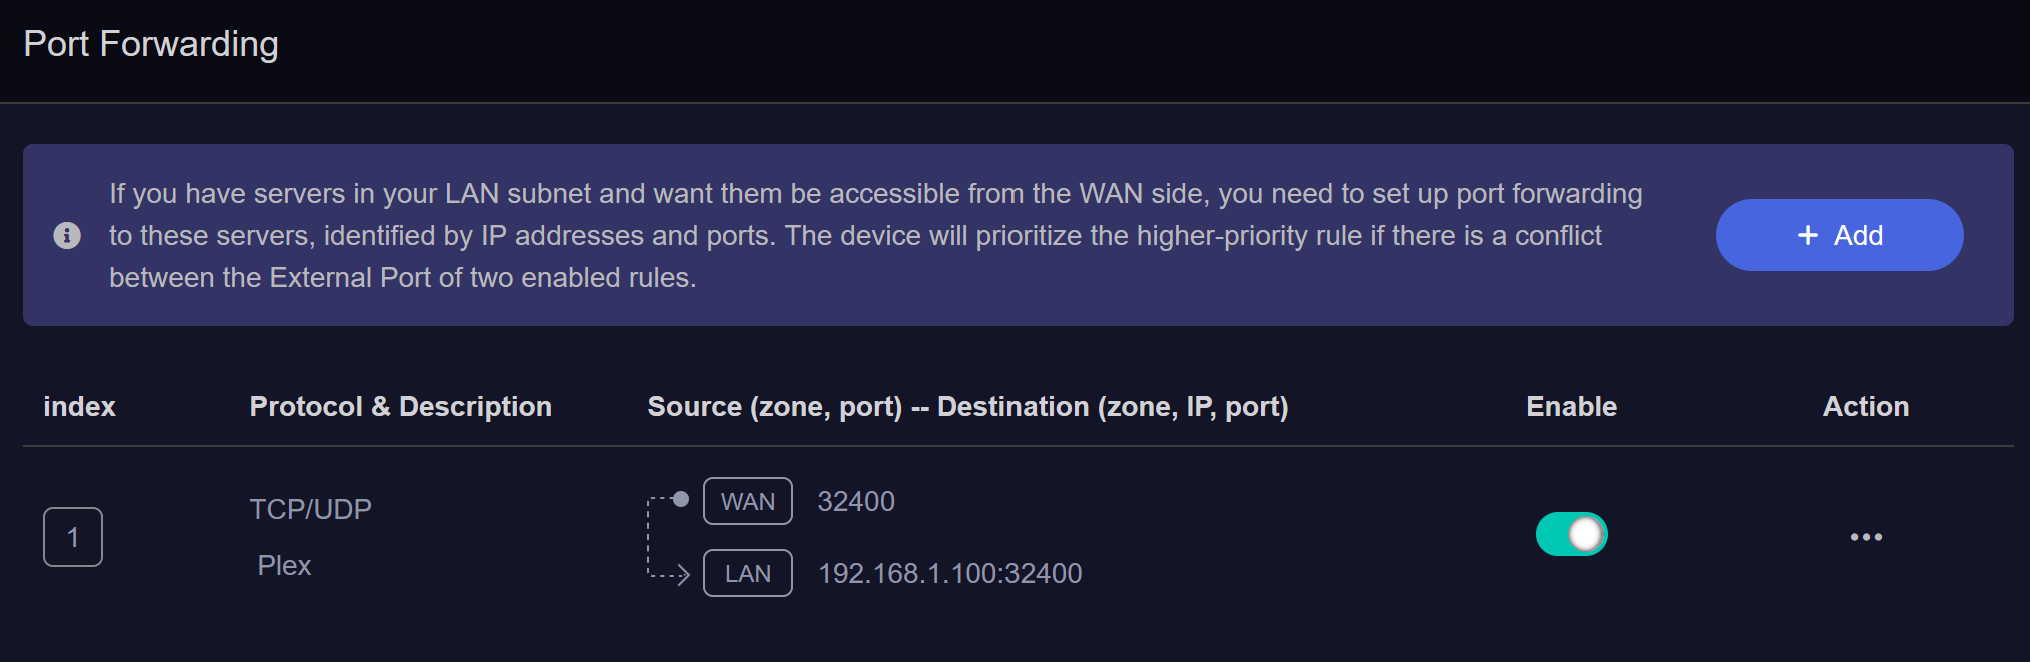Click the Protocol & Description column header
Image resolution: width=2030 pixels, height=662 pixels.
coord(400,406)
